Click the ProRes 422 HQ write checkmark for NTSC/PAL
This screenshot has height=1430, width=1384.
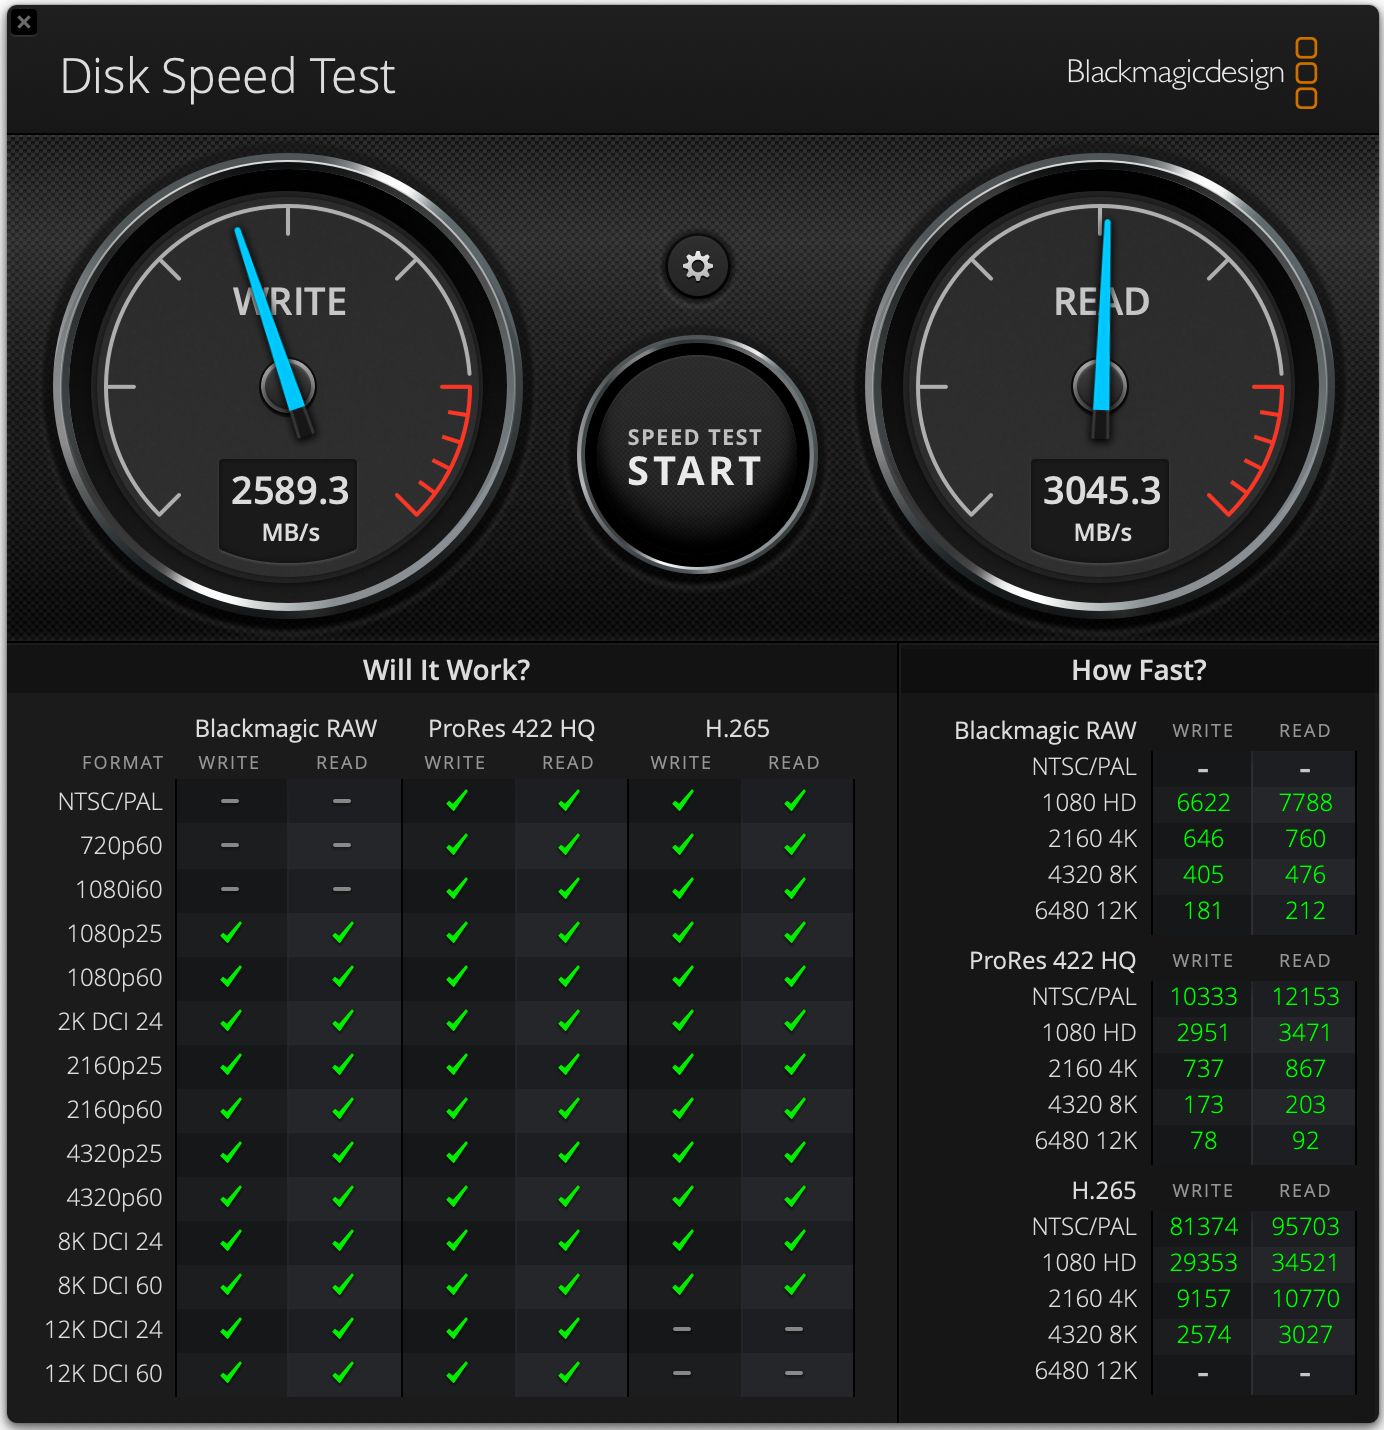point(456,801)
